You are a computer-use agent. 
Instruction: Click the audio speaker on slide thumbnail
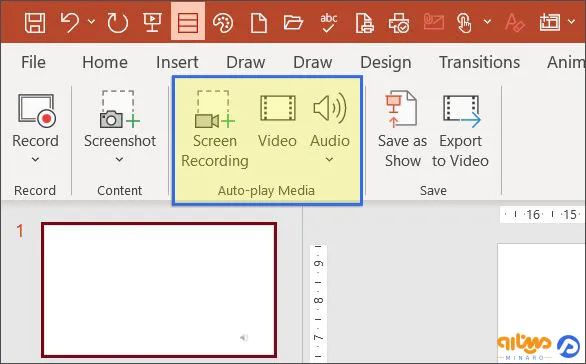(244, 338)
